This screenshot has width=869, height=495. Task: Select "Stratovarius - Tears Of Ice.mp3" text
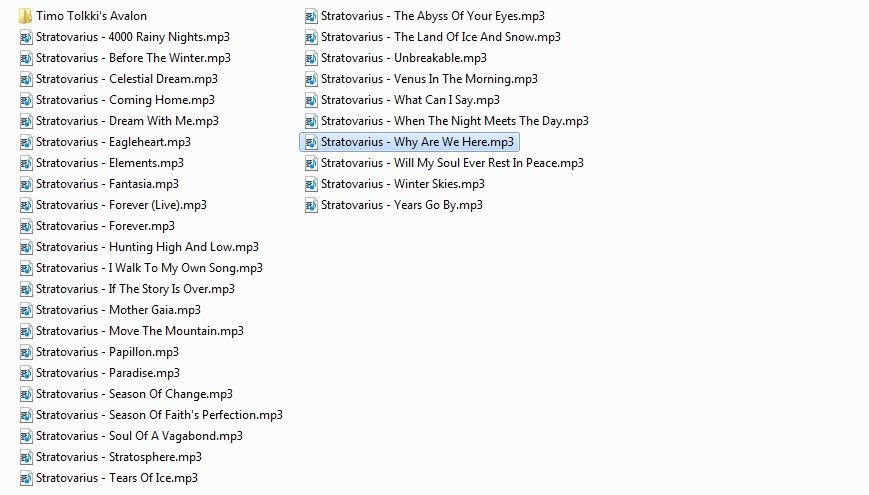click(117, 479)
